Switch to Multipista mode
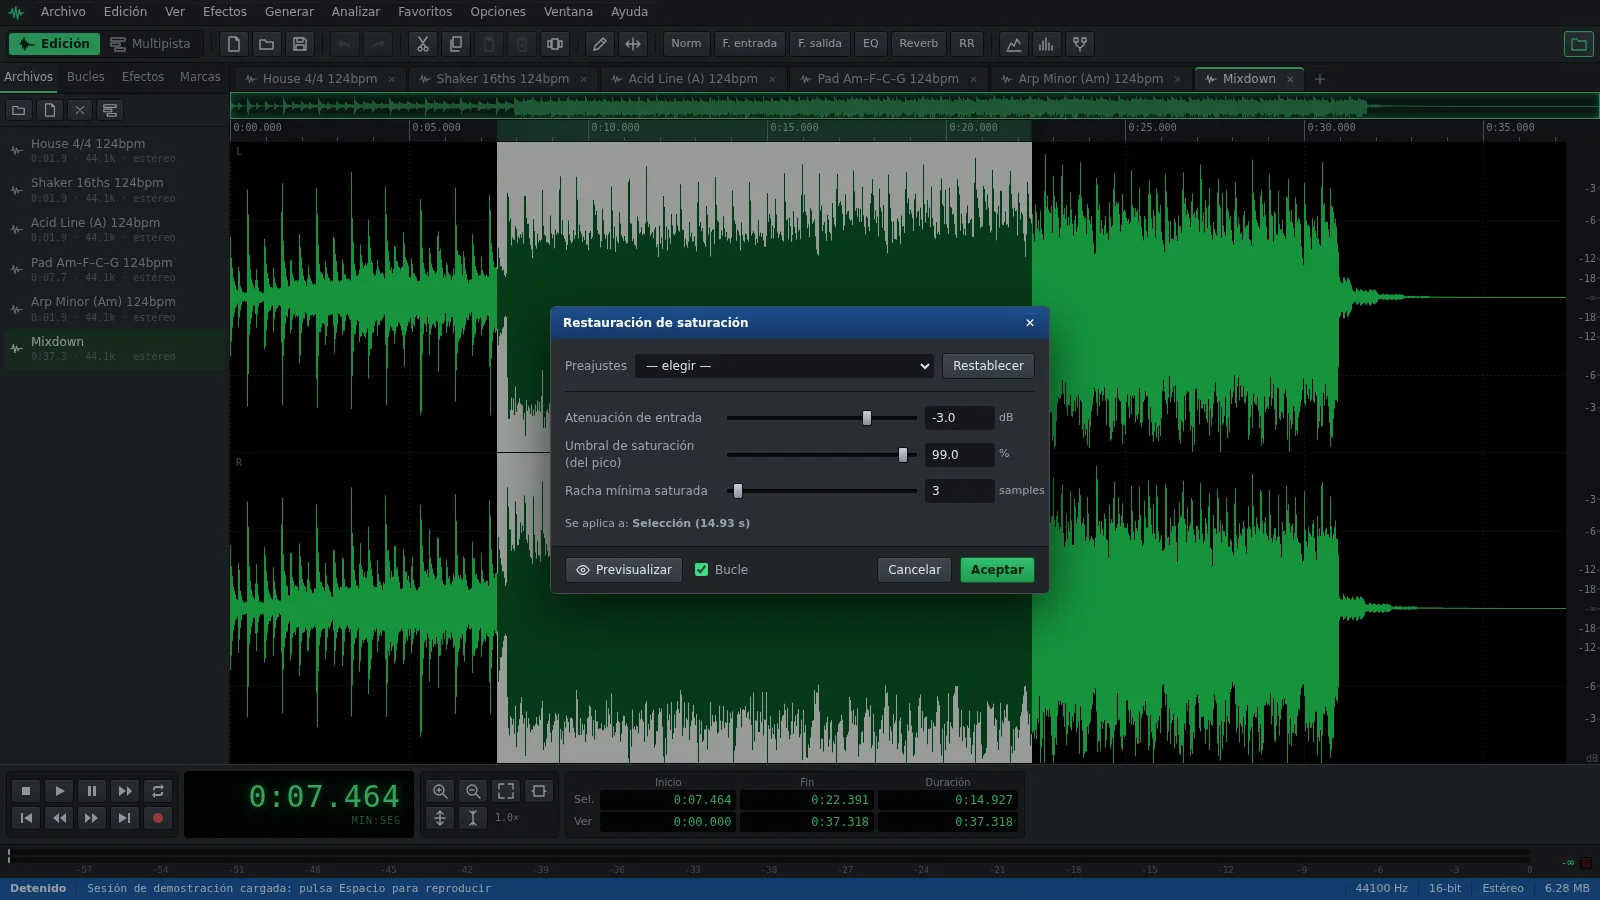 coord(150,44)
